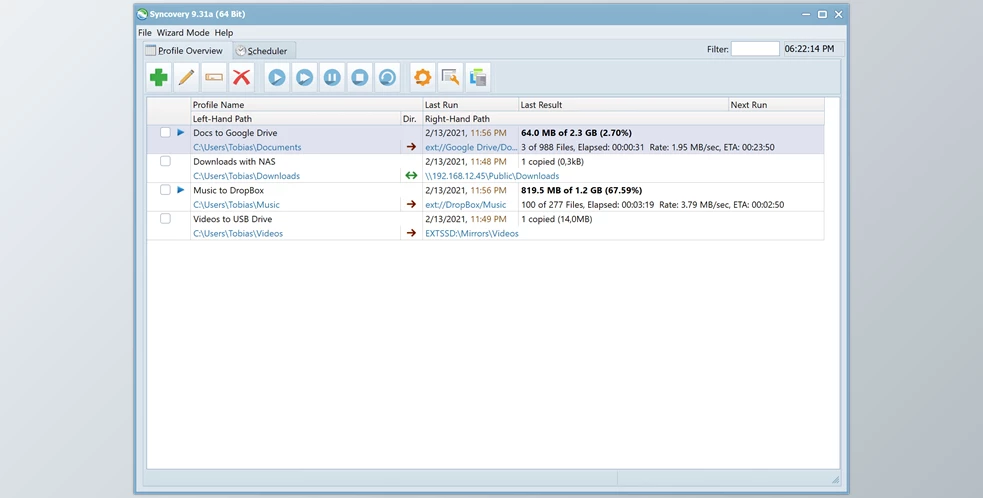Click the Dir. column header
The width and height of the screenshot is (983, 498).
tap(411, 119)
